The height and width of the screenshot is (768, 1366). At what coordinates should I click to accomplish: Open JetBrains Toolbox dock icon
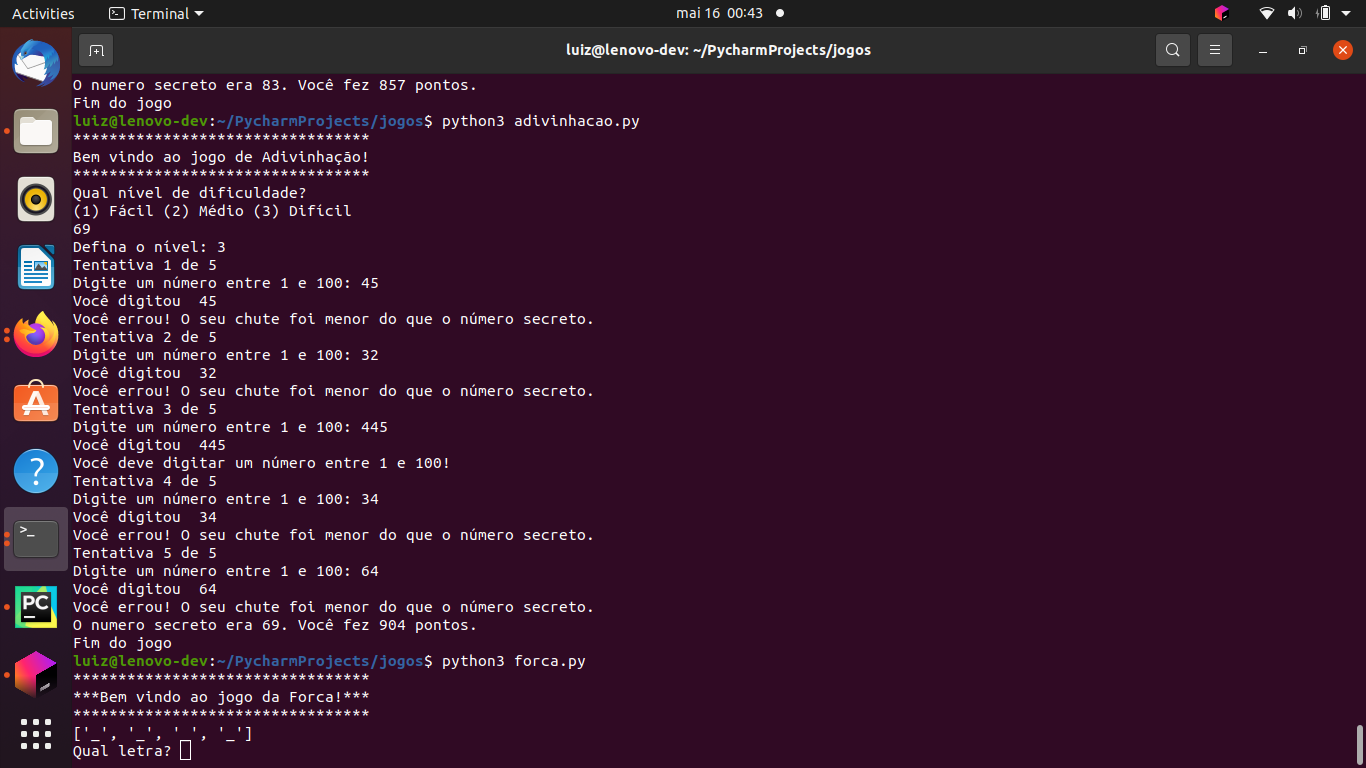[36, 674]
